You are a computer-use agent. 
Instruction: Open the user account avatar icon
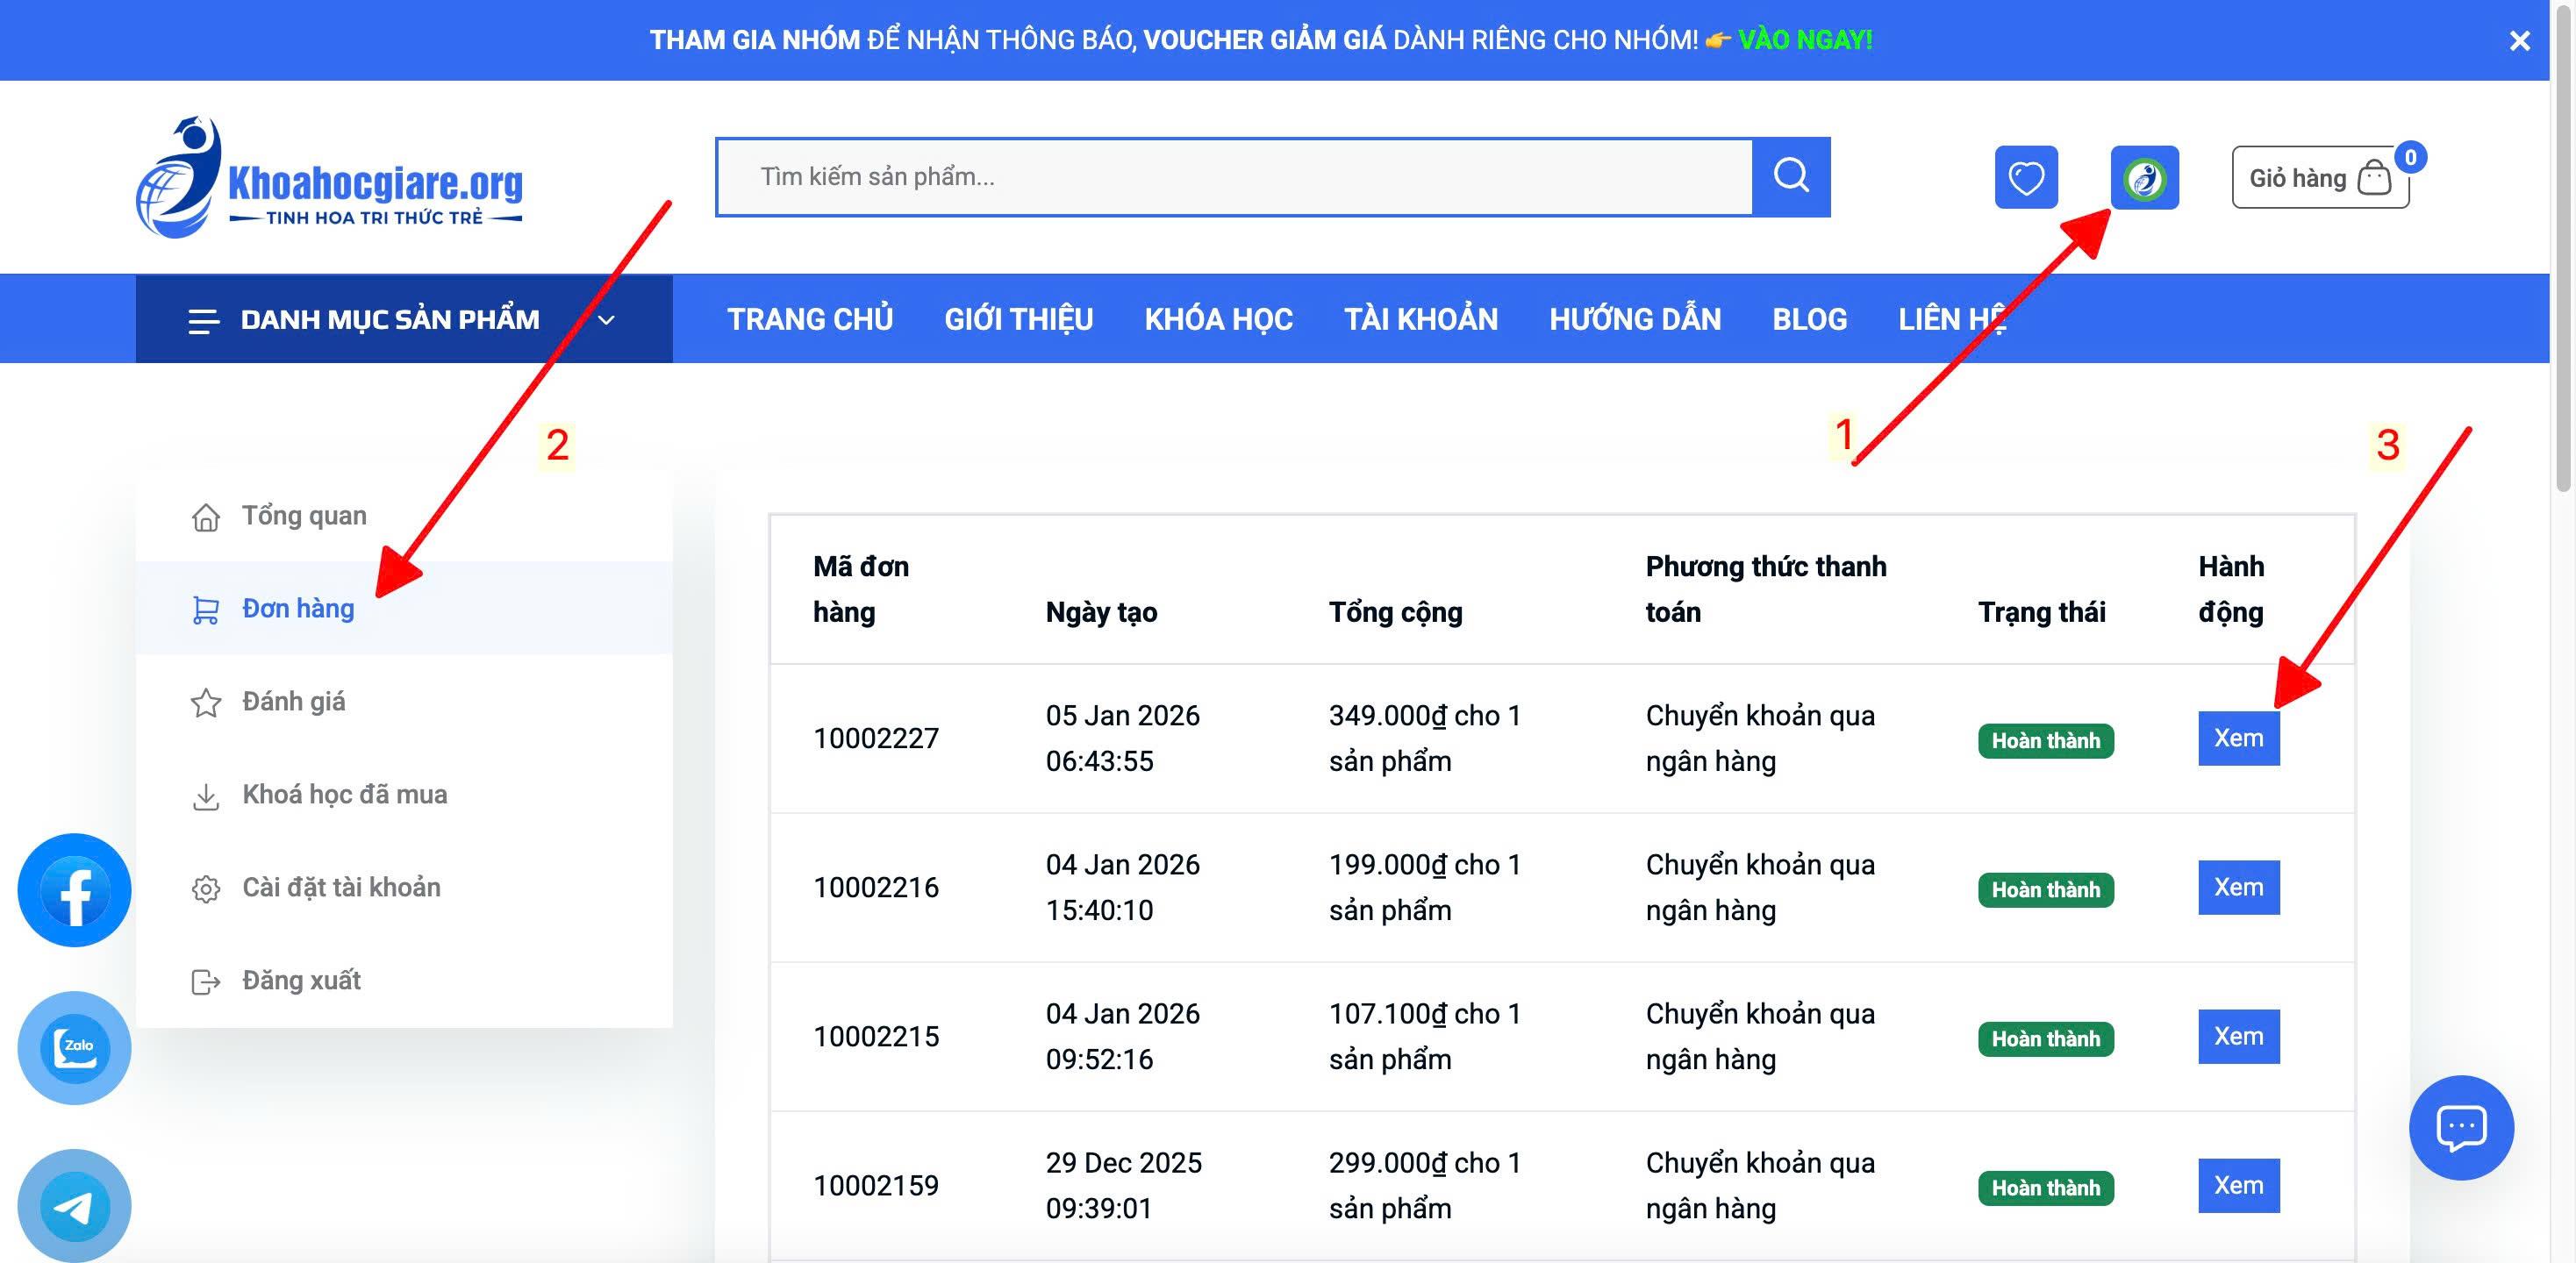[x=2144, y=178]
